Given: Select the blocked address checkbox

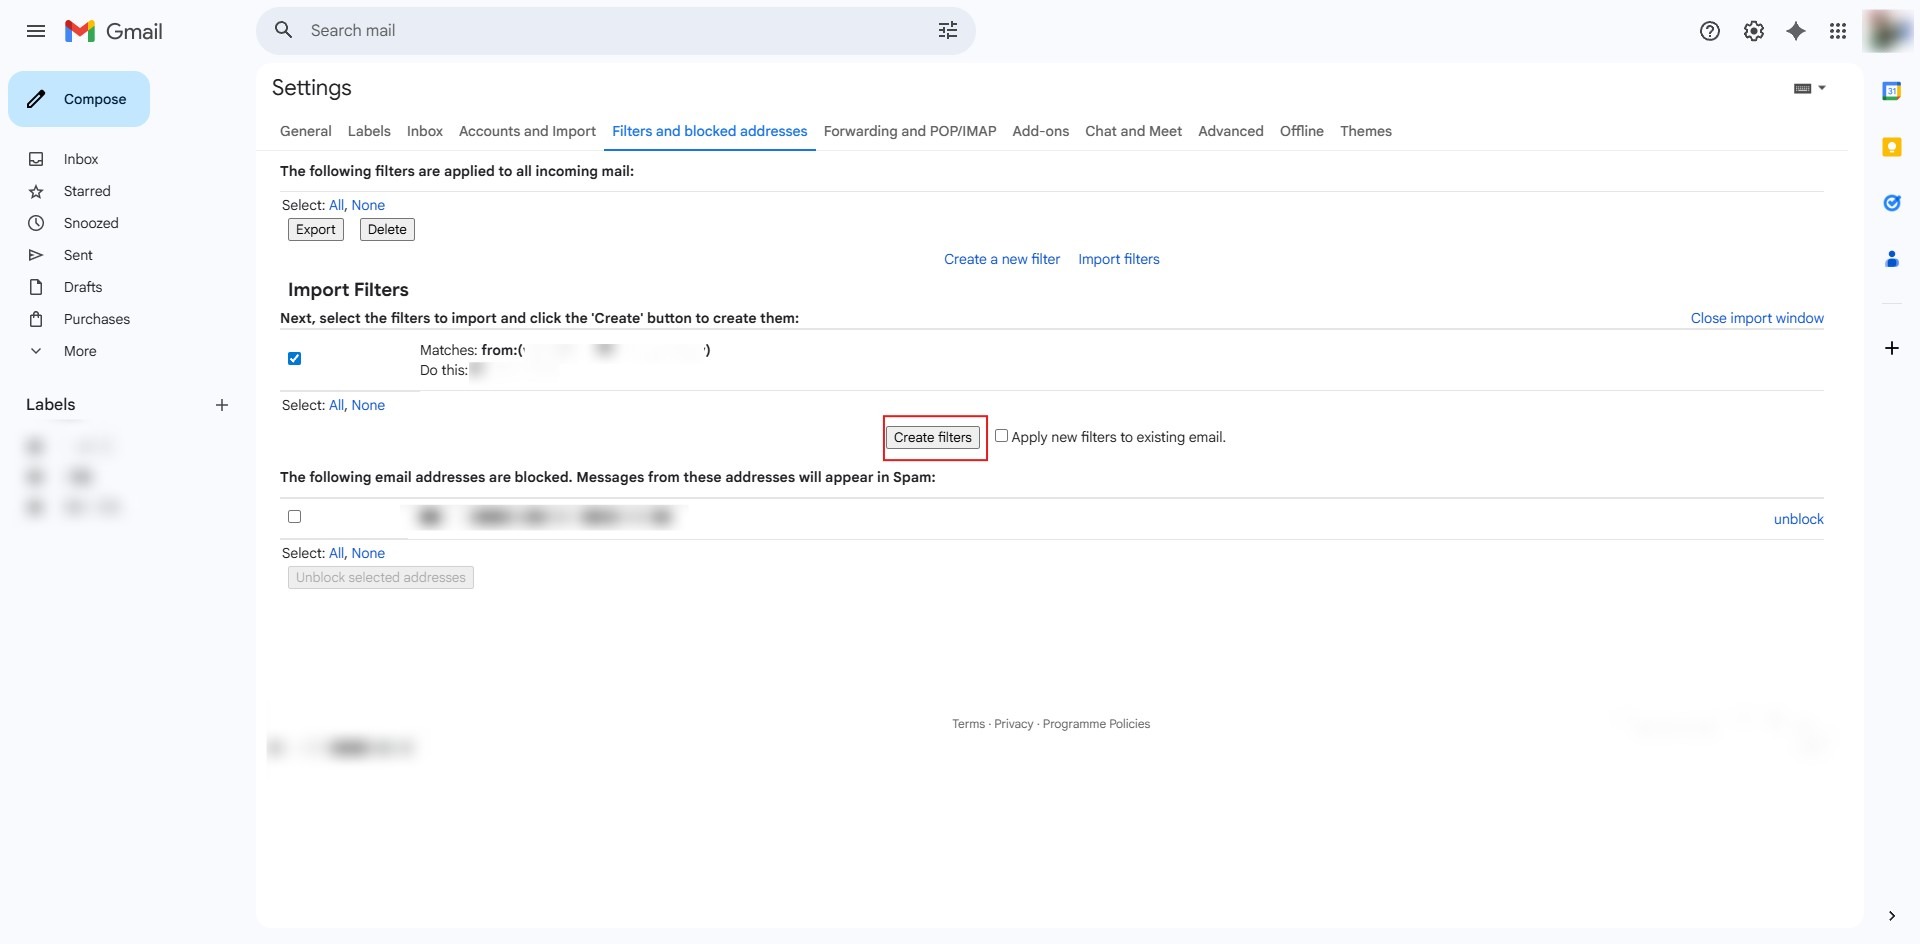Looking at the screenshot, I should tap(294, 517).
